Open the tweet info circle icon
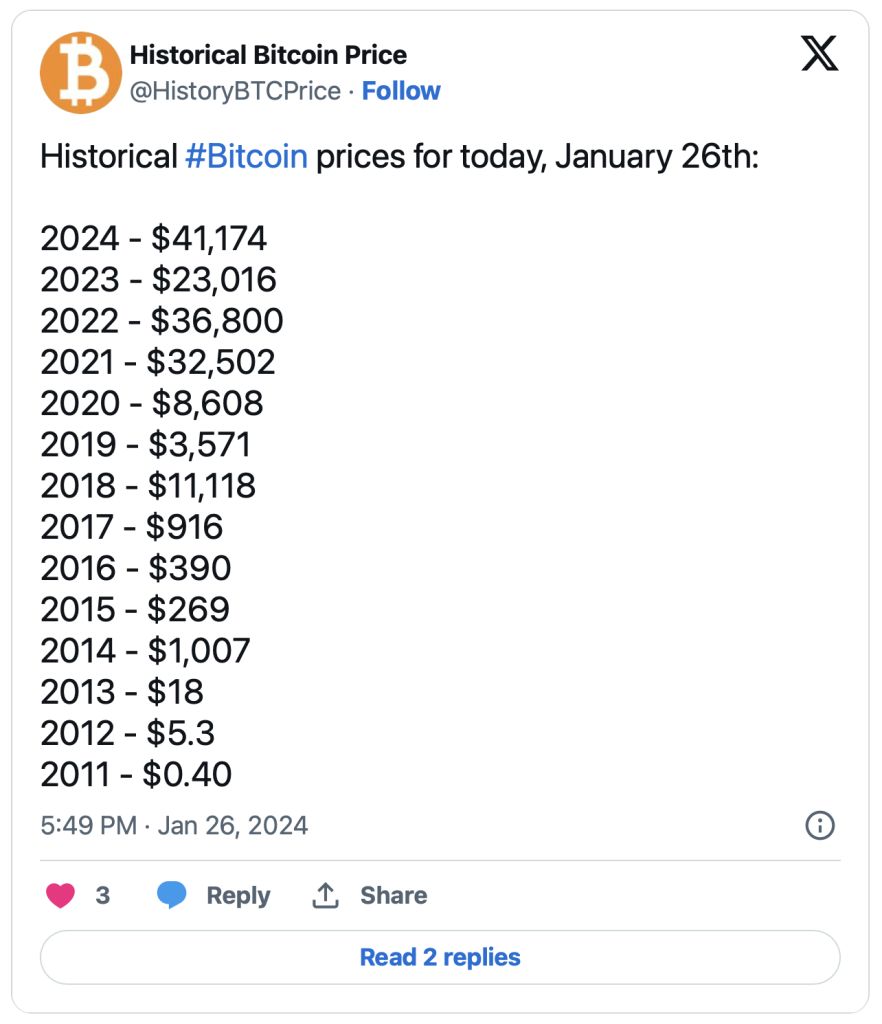The height and width of the screenshot is (1024, 882). [820, 825]
